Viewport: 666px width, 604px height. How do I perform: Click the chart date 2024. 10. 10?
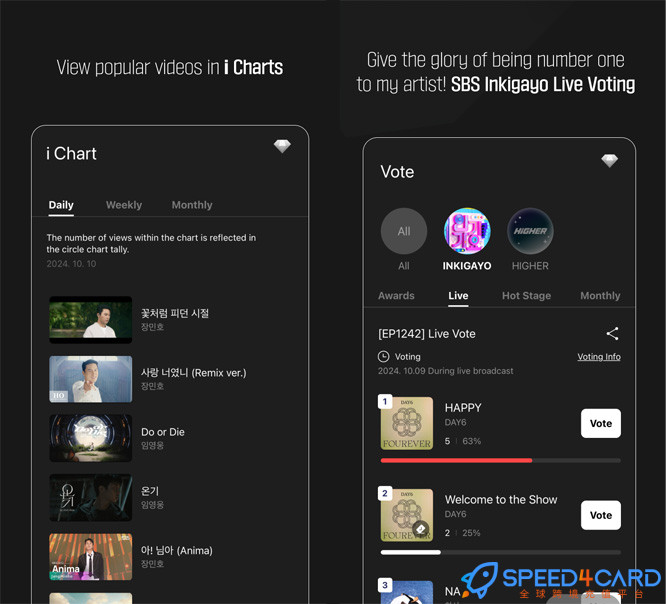[x=71, y=264]
